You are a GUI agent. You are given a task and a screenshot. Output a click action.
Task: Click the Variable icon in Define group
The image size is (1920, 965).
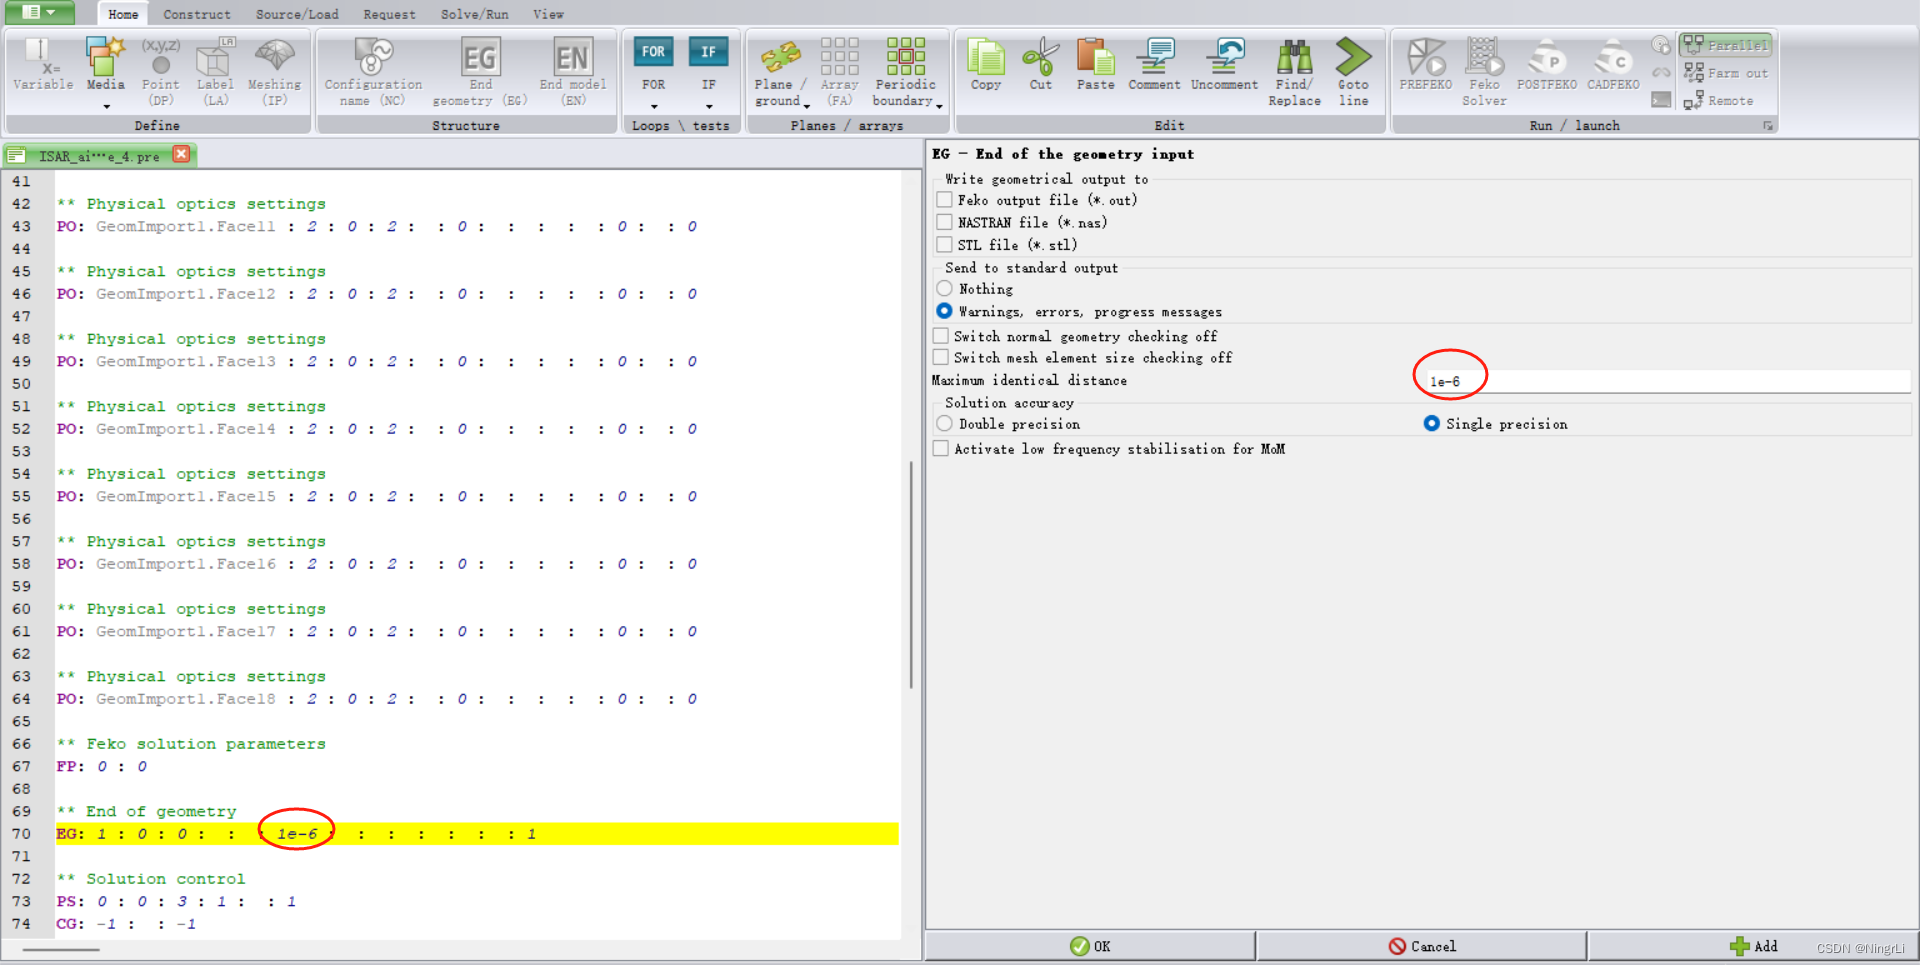[x=43, y=65]
